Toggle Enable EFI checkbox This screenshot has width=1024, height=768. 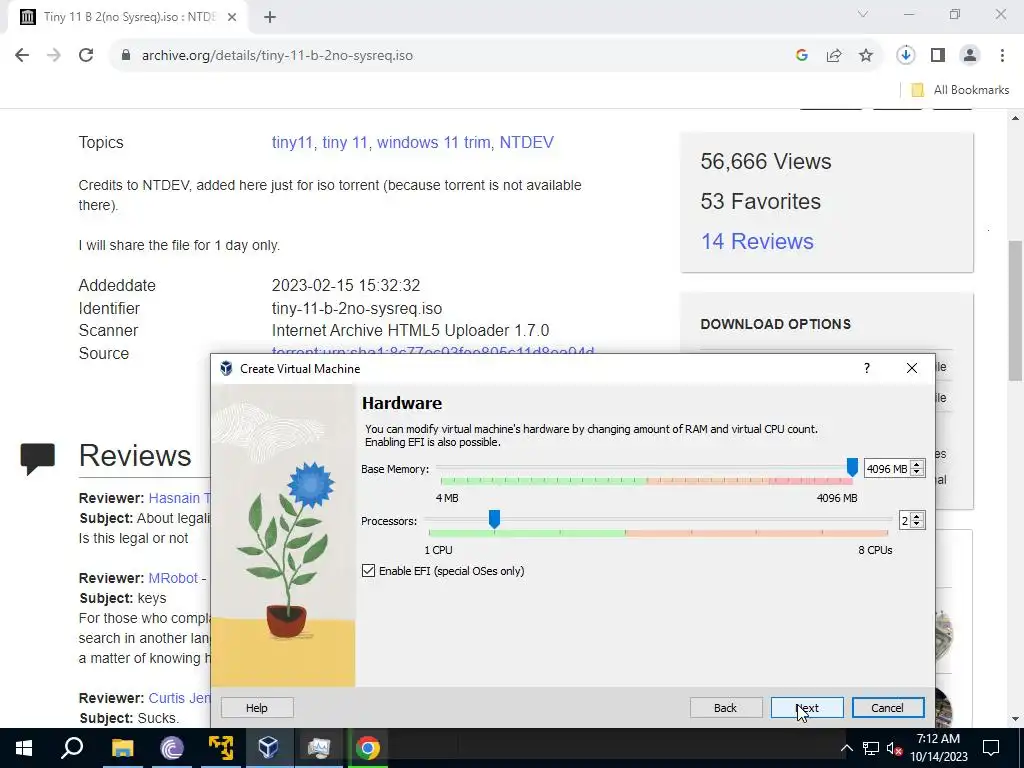368,571
